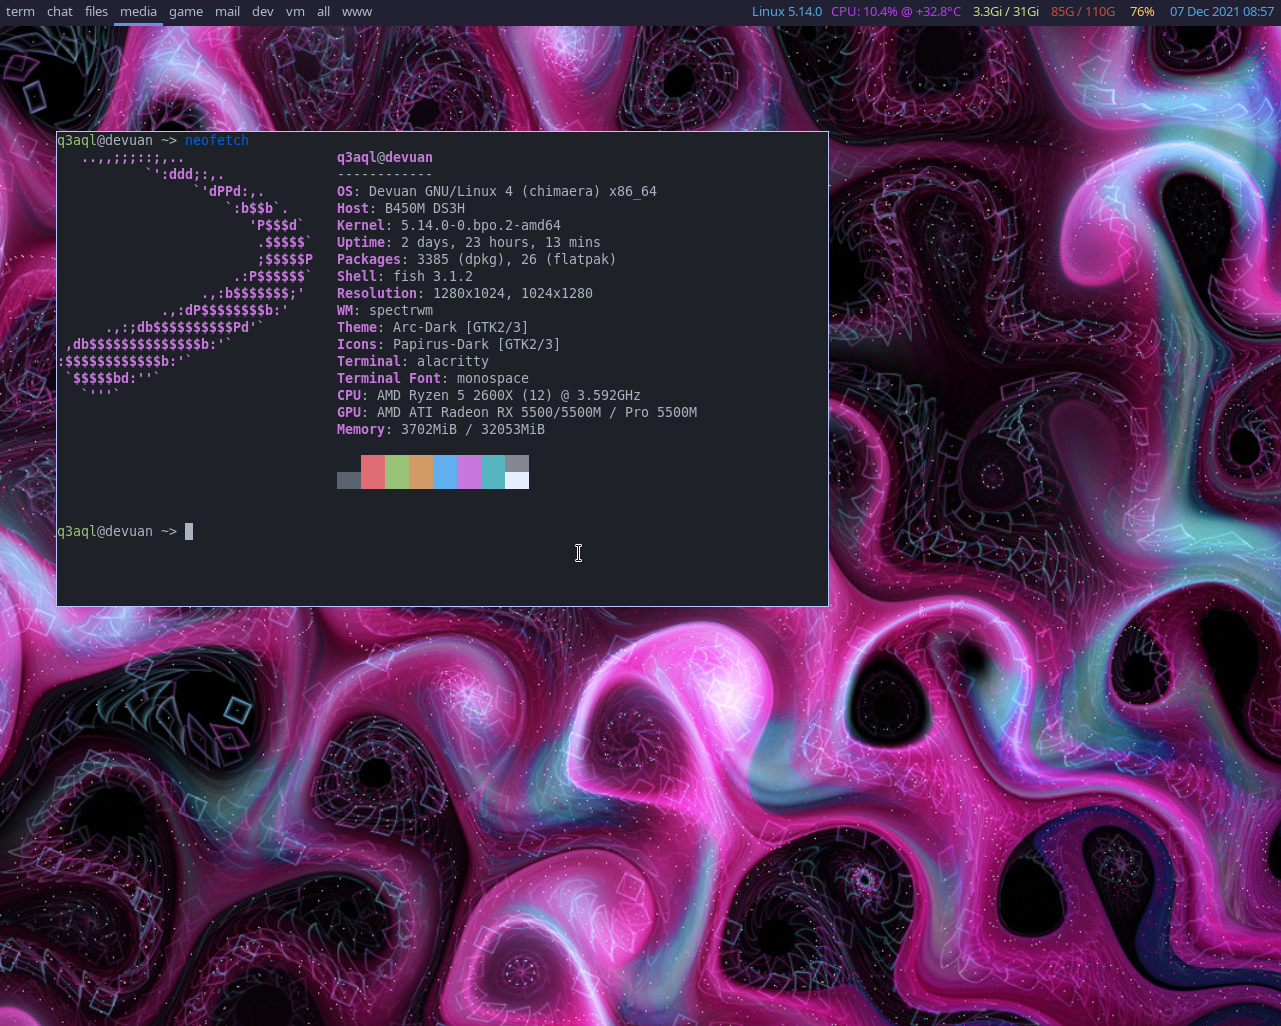Switch to the dev workspace
Viewport: 1281px width, 1026px height.
point(263,12)
